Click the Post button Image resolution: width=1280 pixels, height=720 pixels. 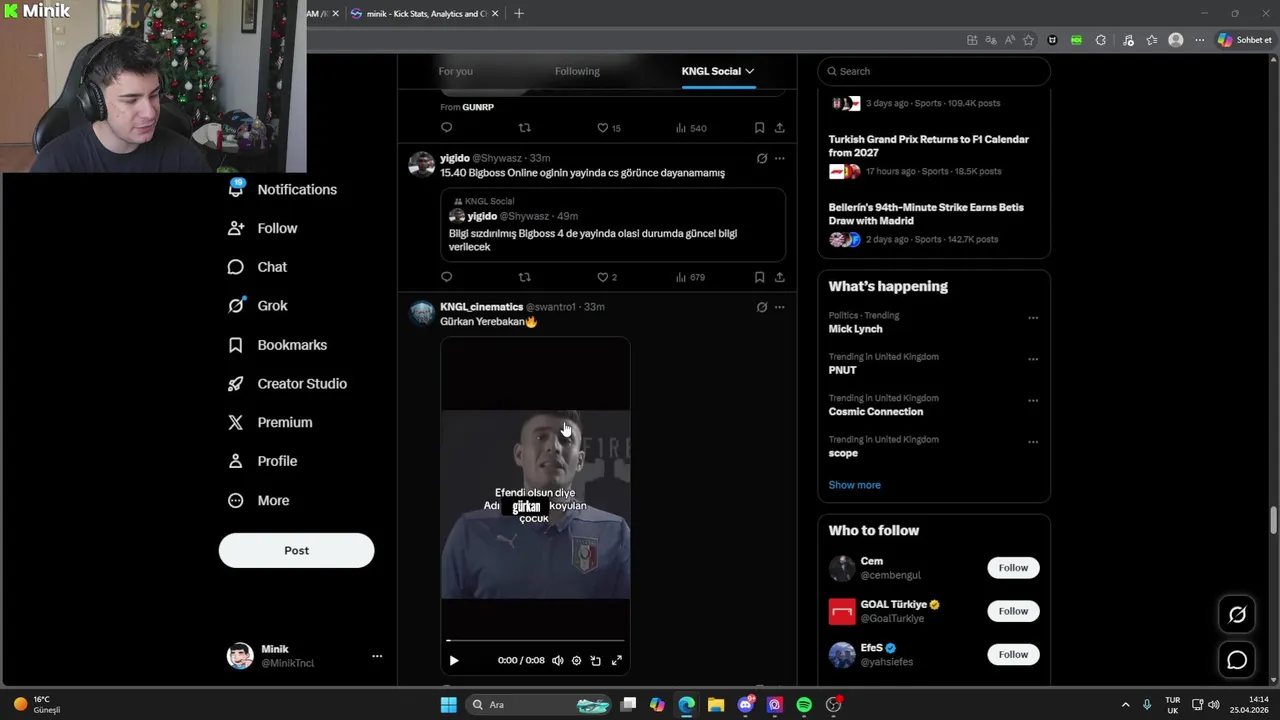[x=296, y=551]
